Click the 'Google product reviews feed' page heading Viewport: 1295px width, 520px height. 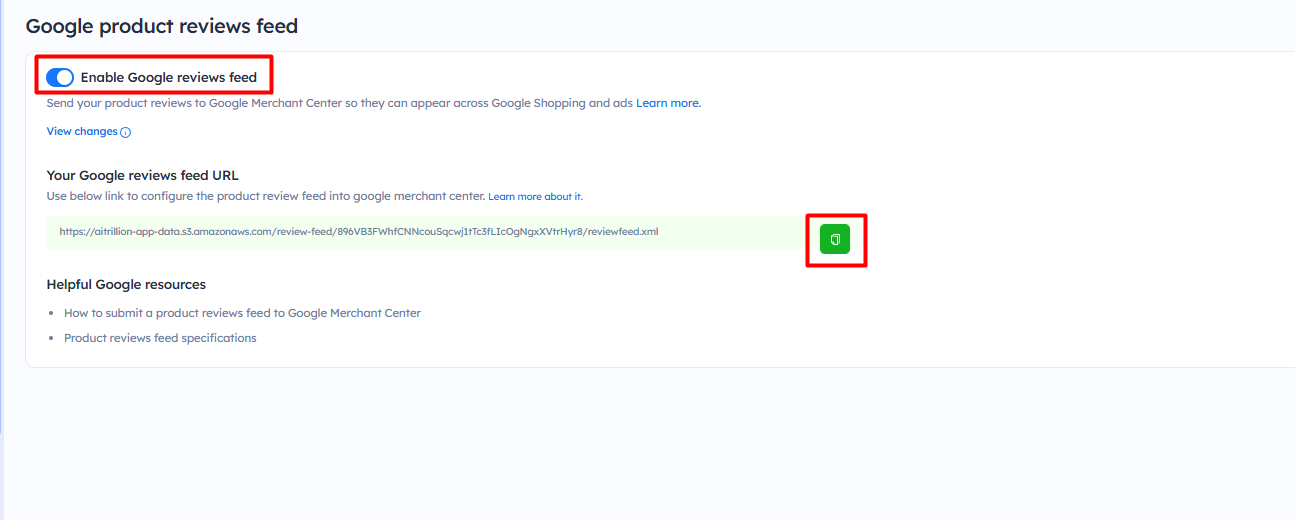pos(162,26)
